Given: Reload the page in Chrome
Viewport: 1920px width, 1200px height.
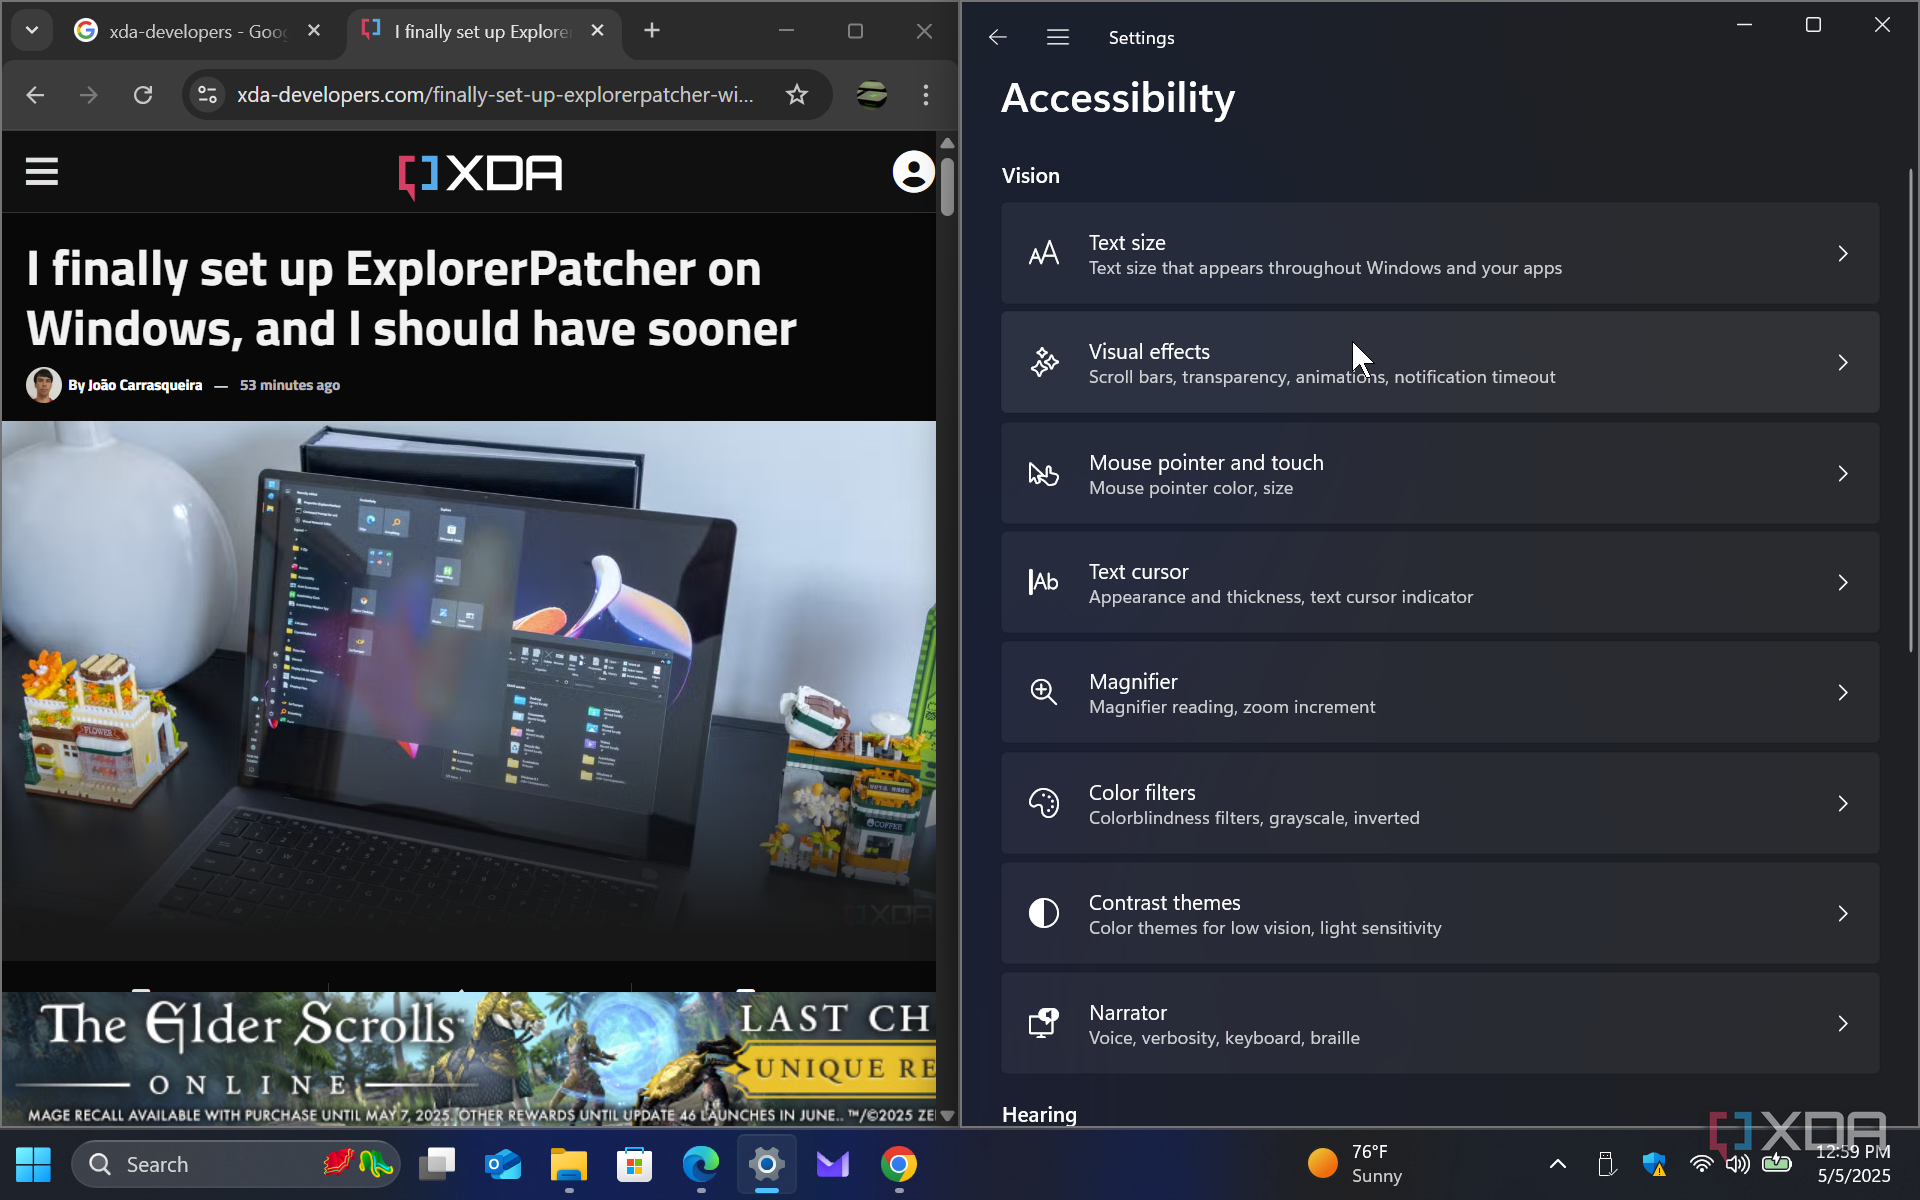Looking at the screenshot, I should pyautogui.click(x=143, y=95).
